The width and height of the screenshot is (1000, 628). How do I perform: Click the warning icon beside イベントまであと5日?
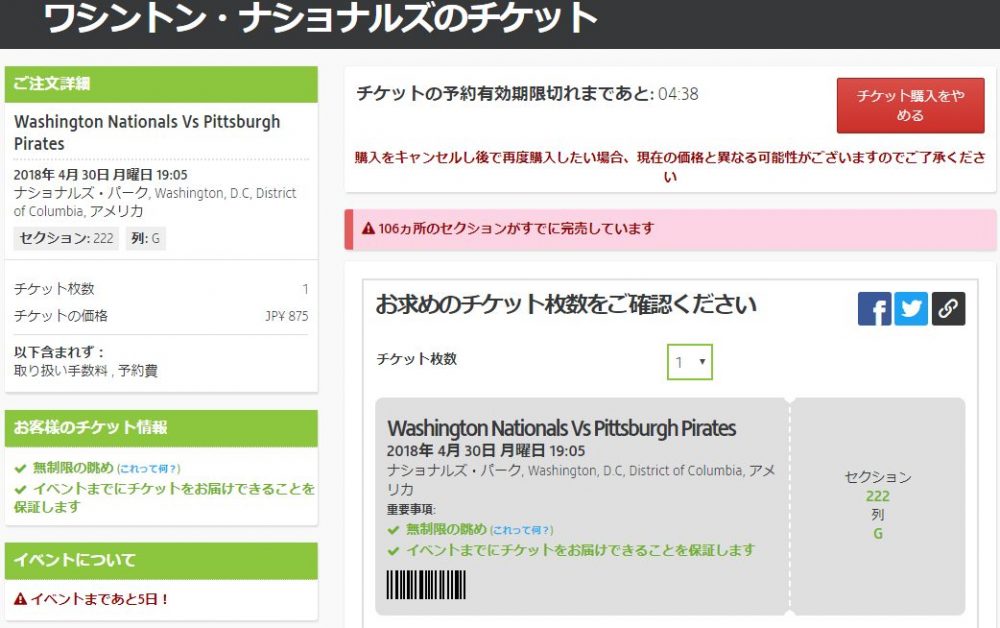coord(20,599)
